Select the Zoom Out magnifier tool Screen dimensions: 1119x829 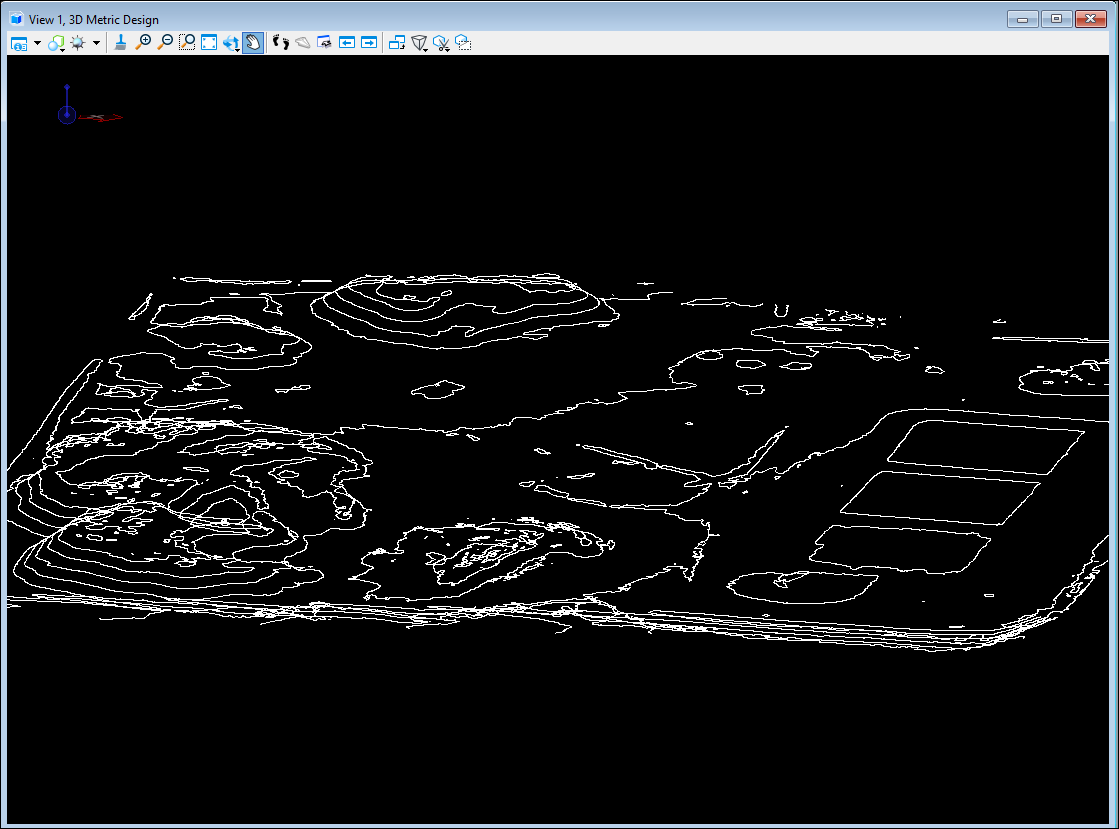point(165,43)
